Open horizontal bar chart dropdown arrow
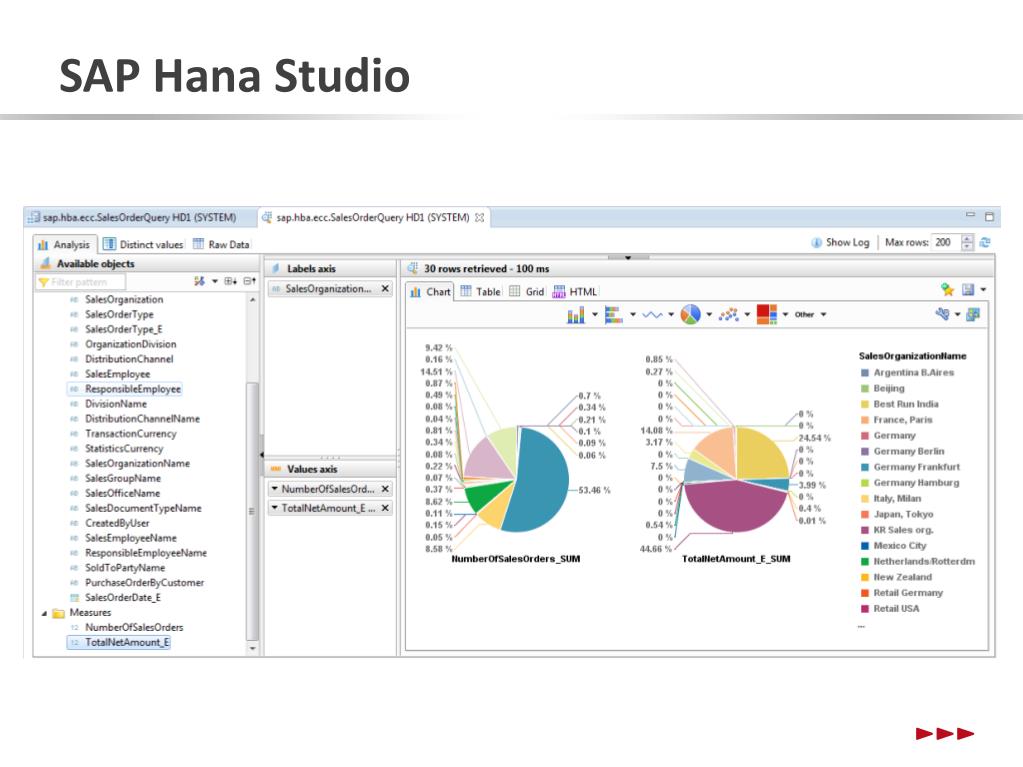1023x767 pixels. tap(632, 314)
